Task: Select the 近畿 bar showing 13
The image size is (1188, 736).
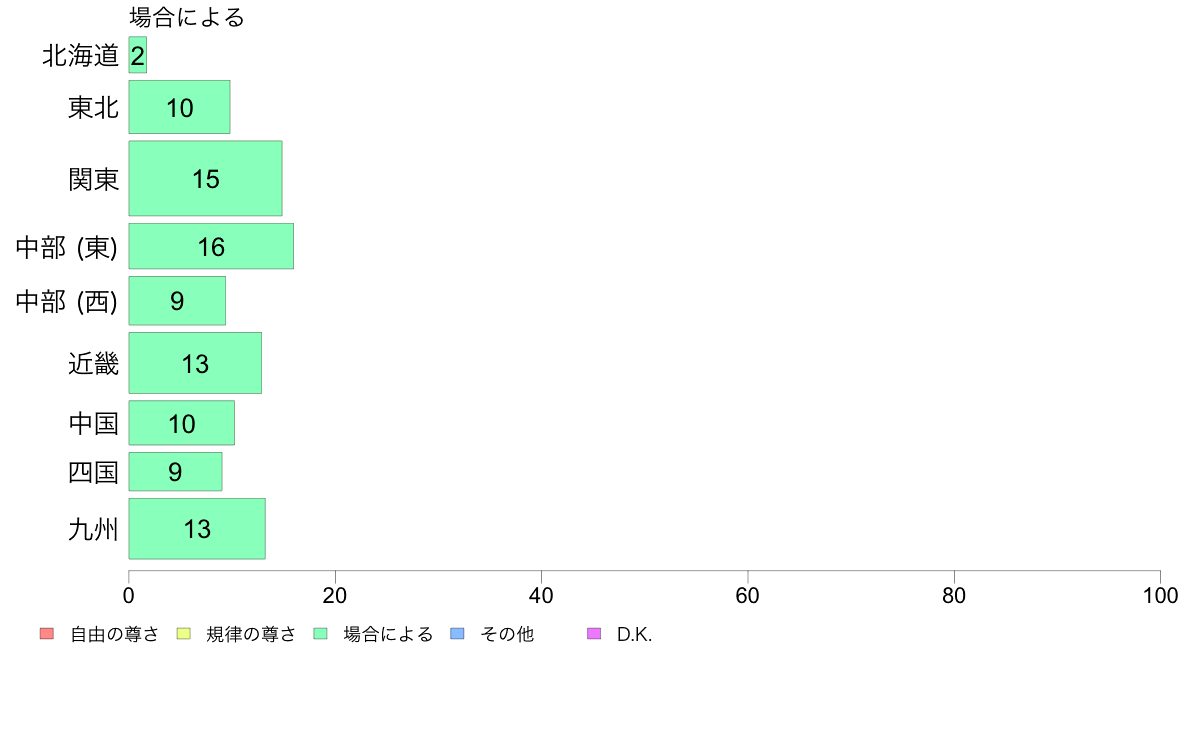Action: tap(195, 363)
